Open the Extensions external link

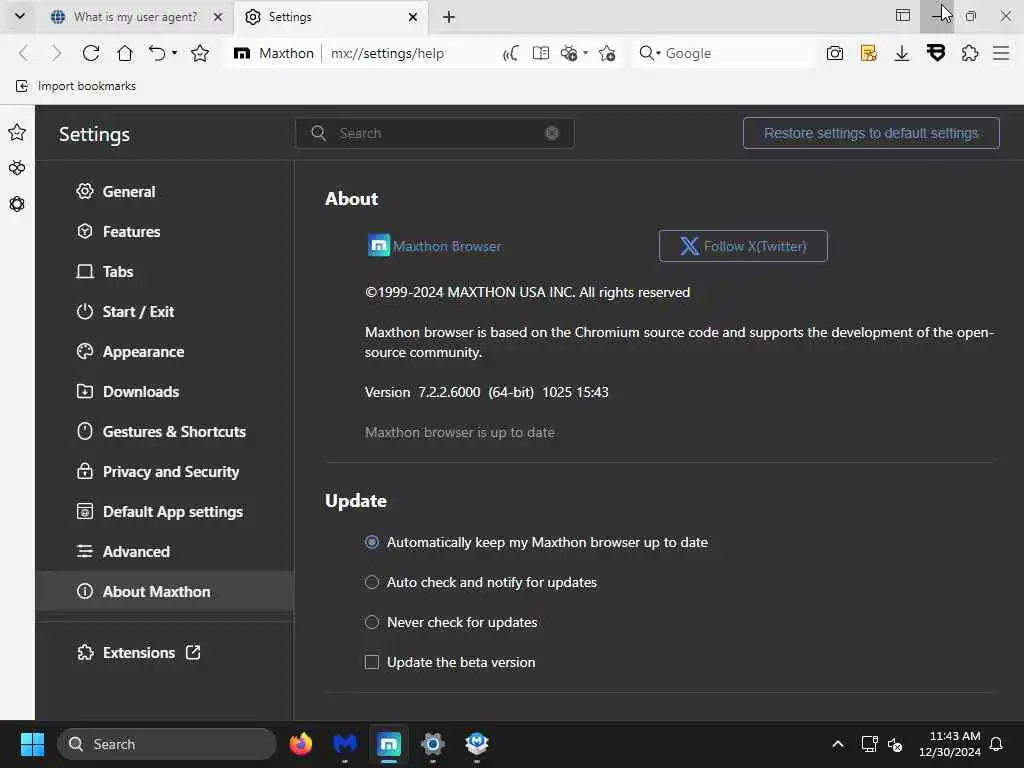point(138,652)
